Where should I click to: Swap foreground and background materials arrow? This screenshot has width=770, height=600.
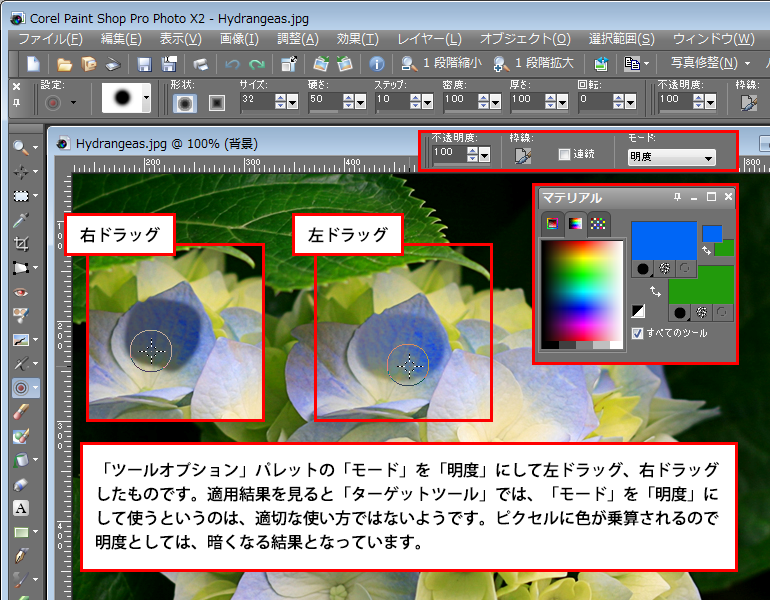tap(655, 292)
